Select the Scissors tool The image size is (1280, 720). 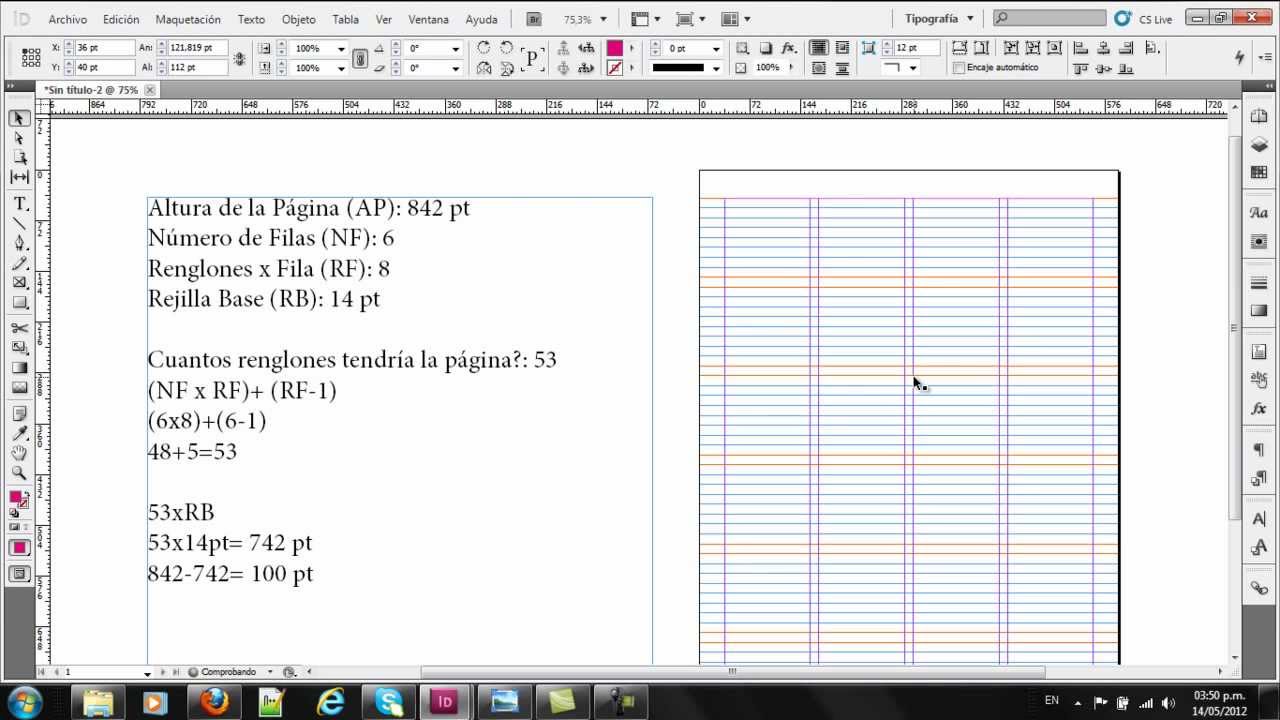pyautogui.click(x=19, y=328)
